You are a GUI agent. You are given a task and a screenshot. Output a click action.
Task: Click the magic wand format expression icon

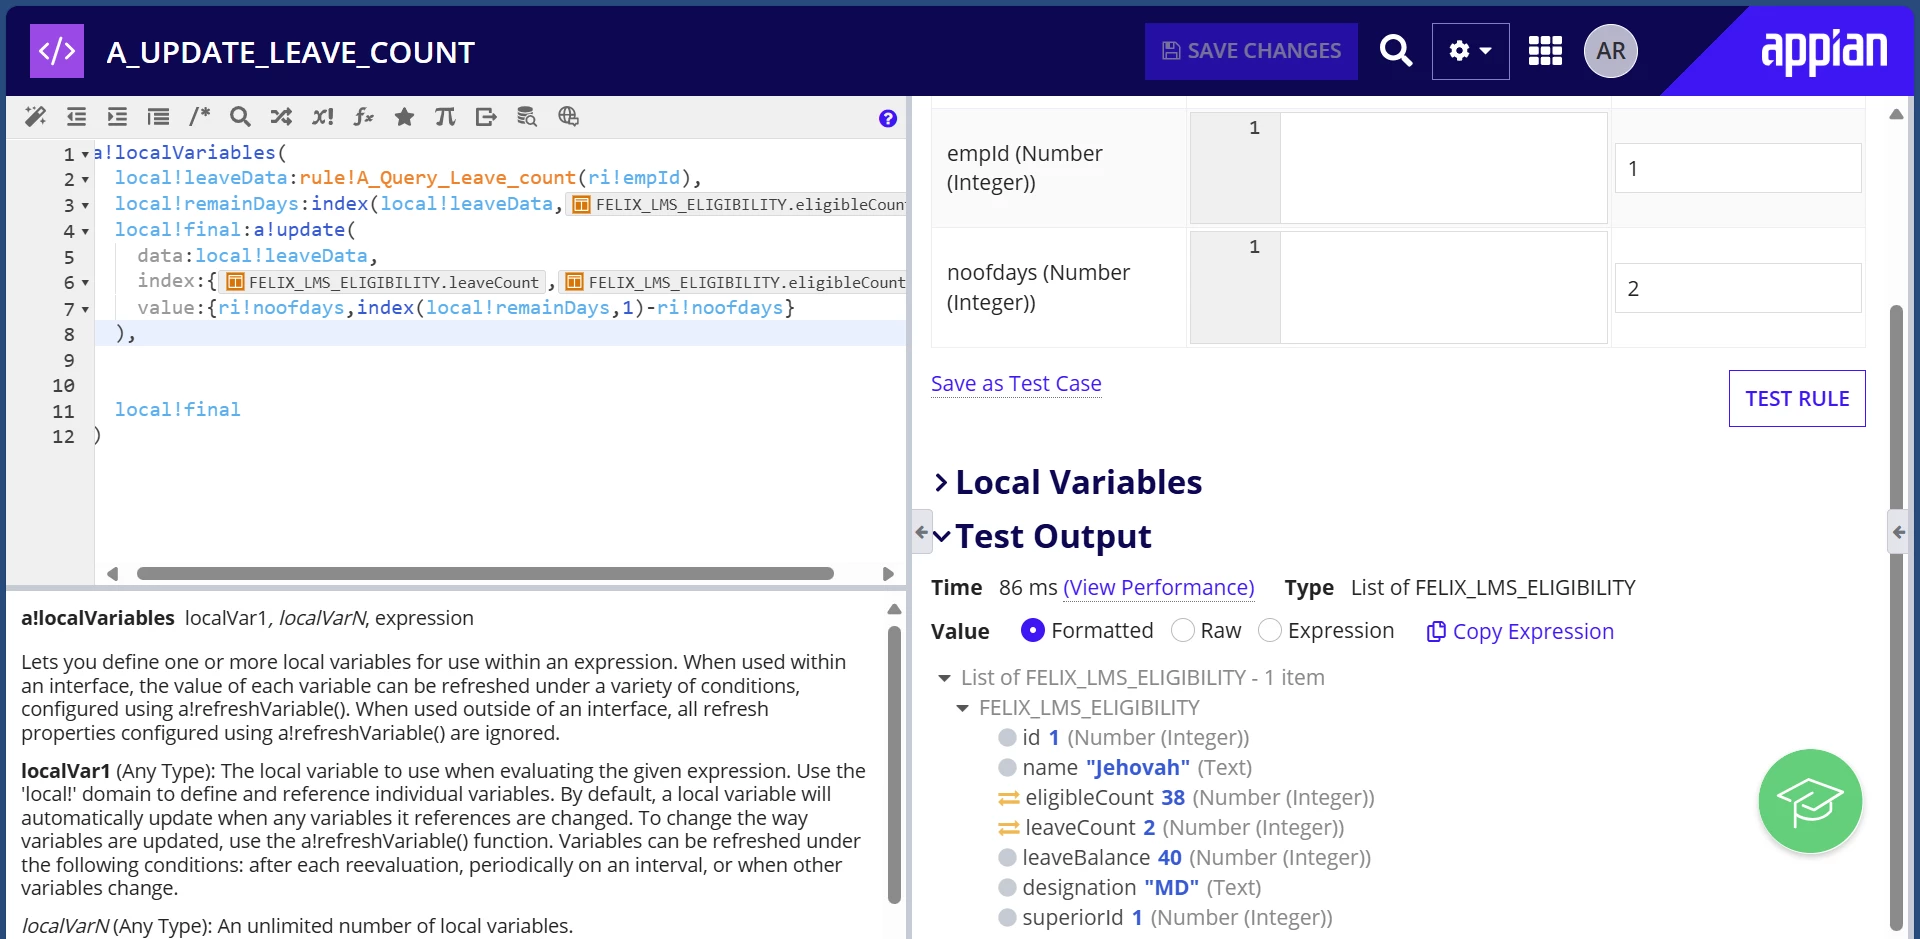(35, 117)
